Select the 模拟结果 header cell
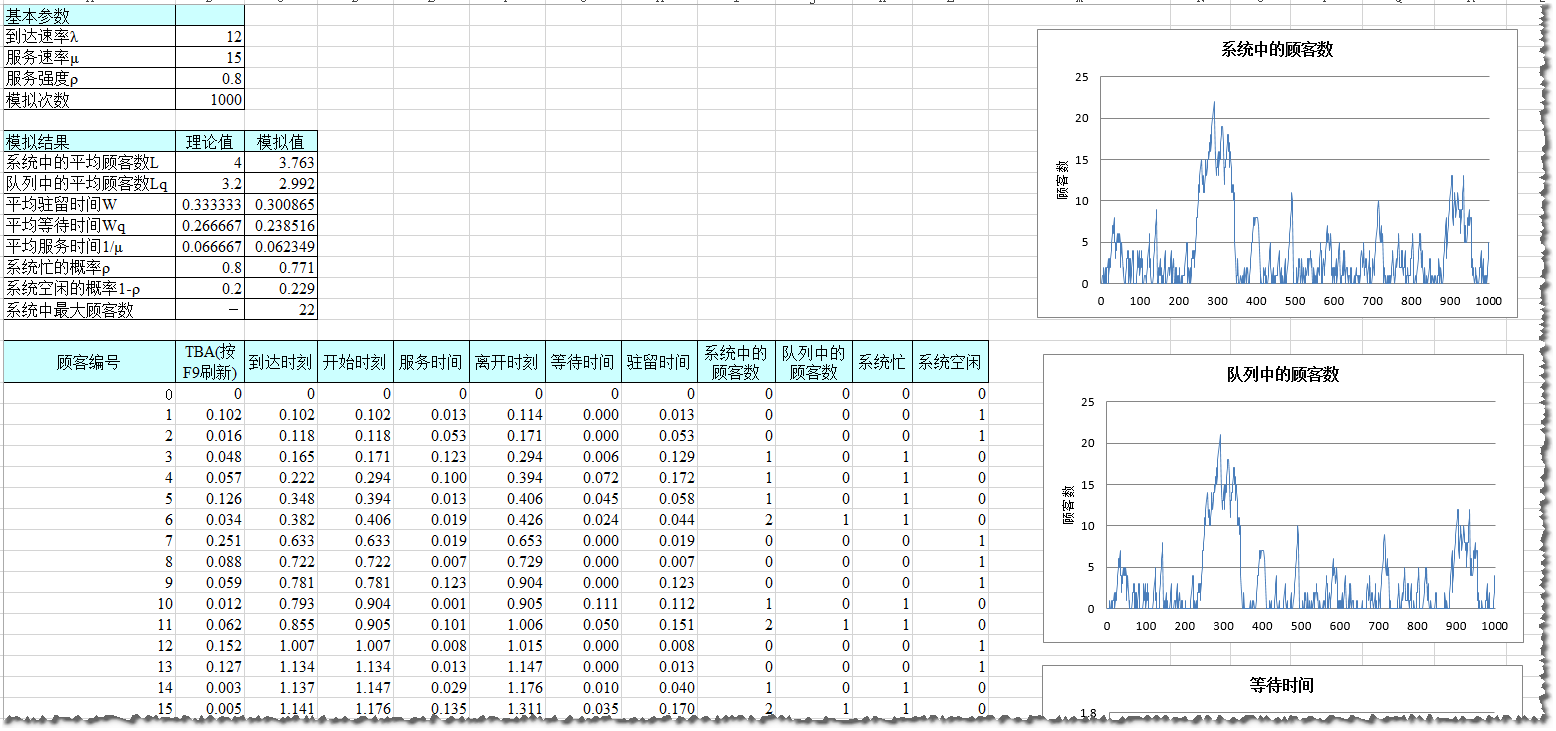The image size is (1556, 731). (x=89, y=142)
